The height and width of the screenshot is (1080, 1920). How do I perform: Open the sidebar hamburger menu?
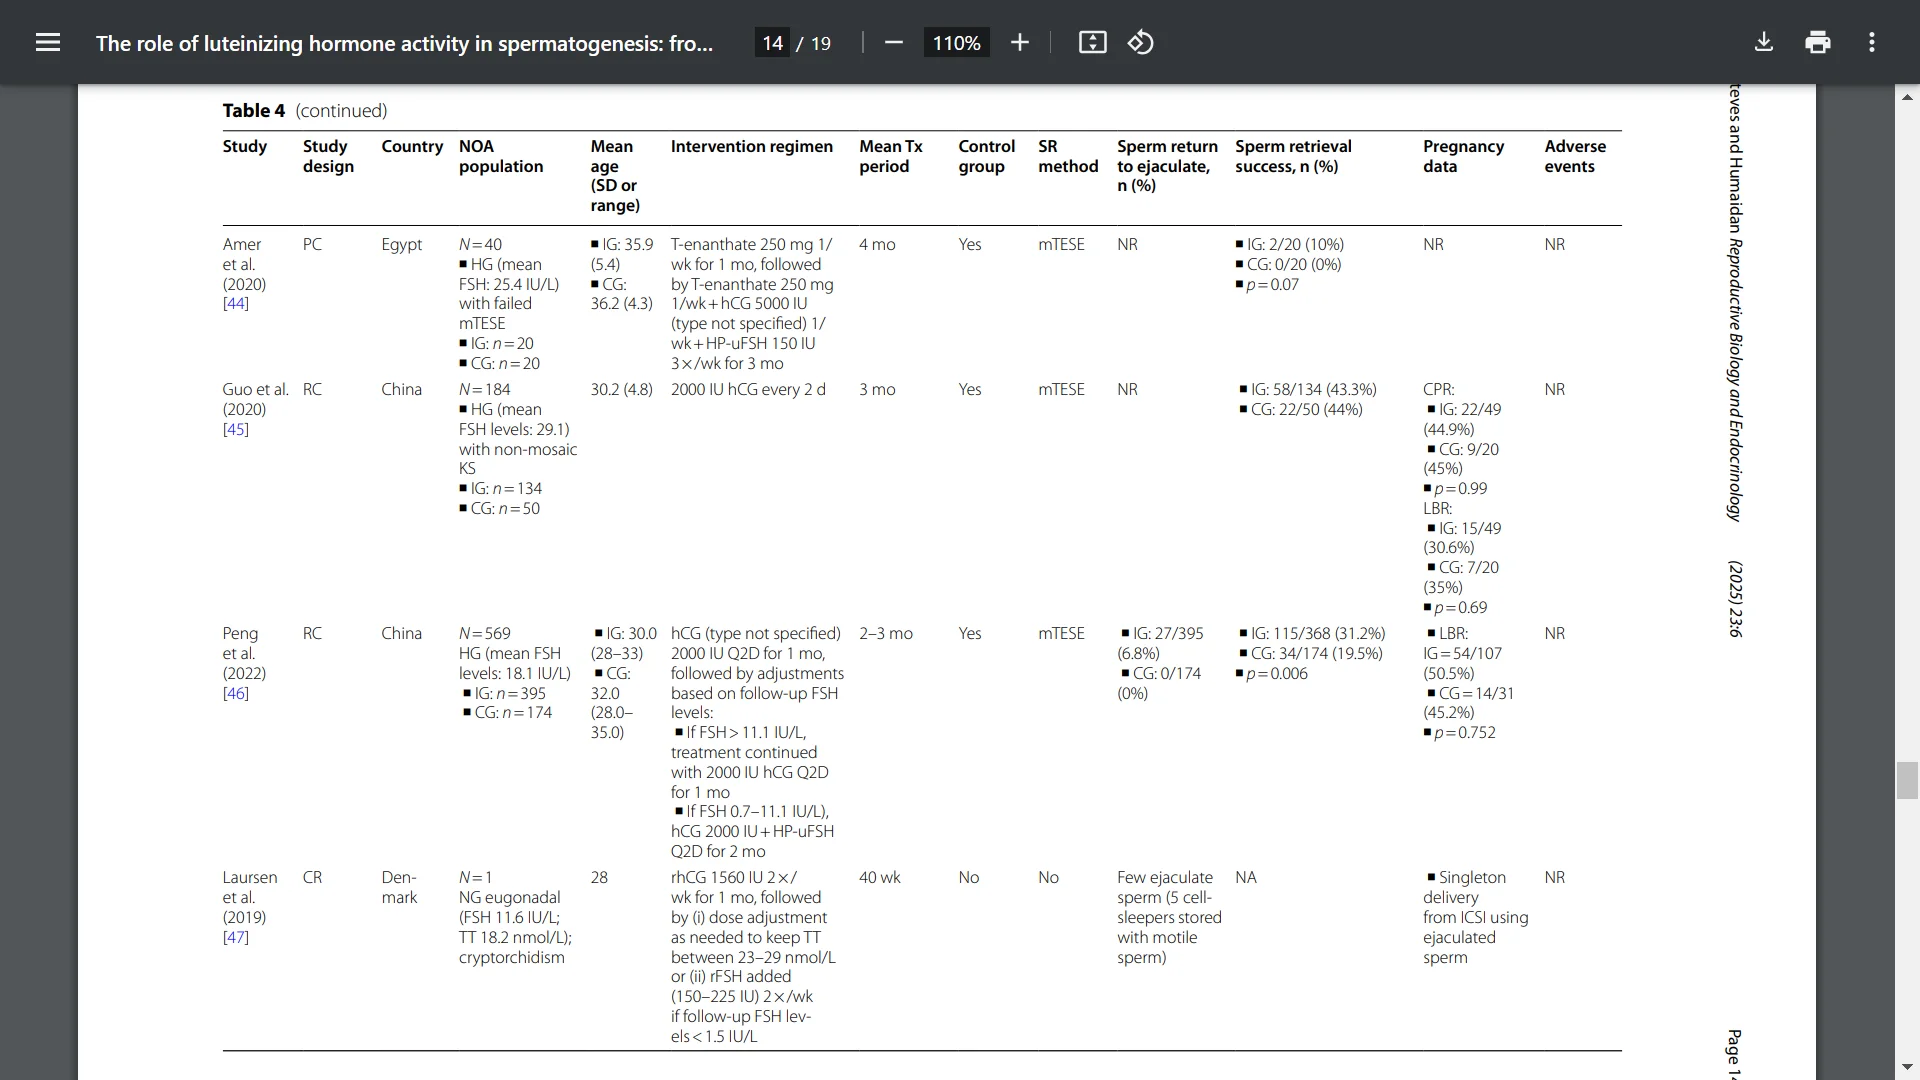click(48, 42)
